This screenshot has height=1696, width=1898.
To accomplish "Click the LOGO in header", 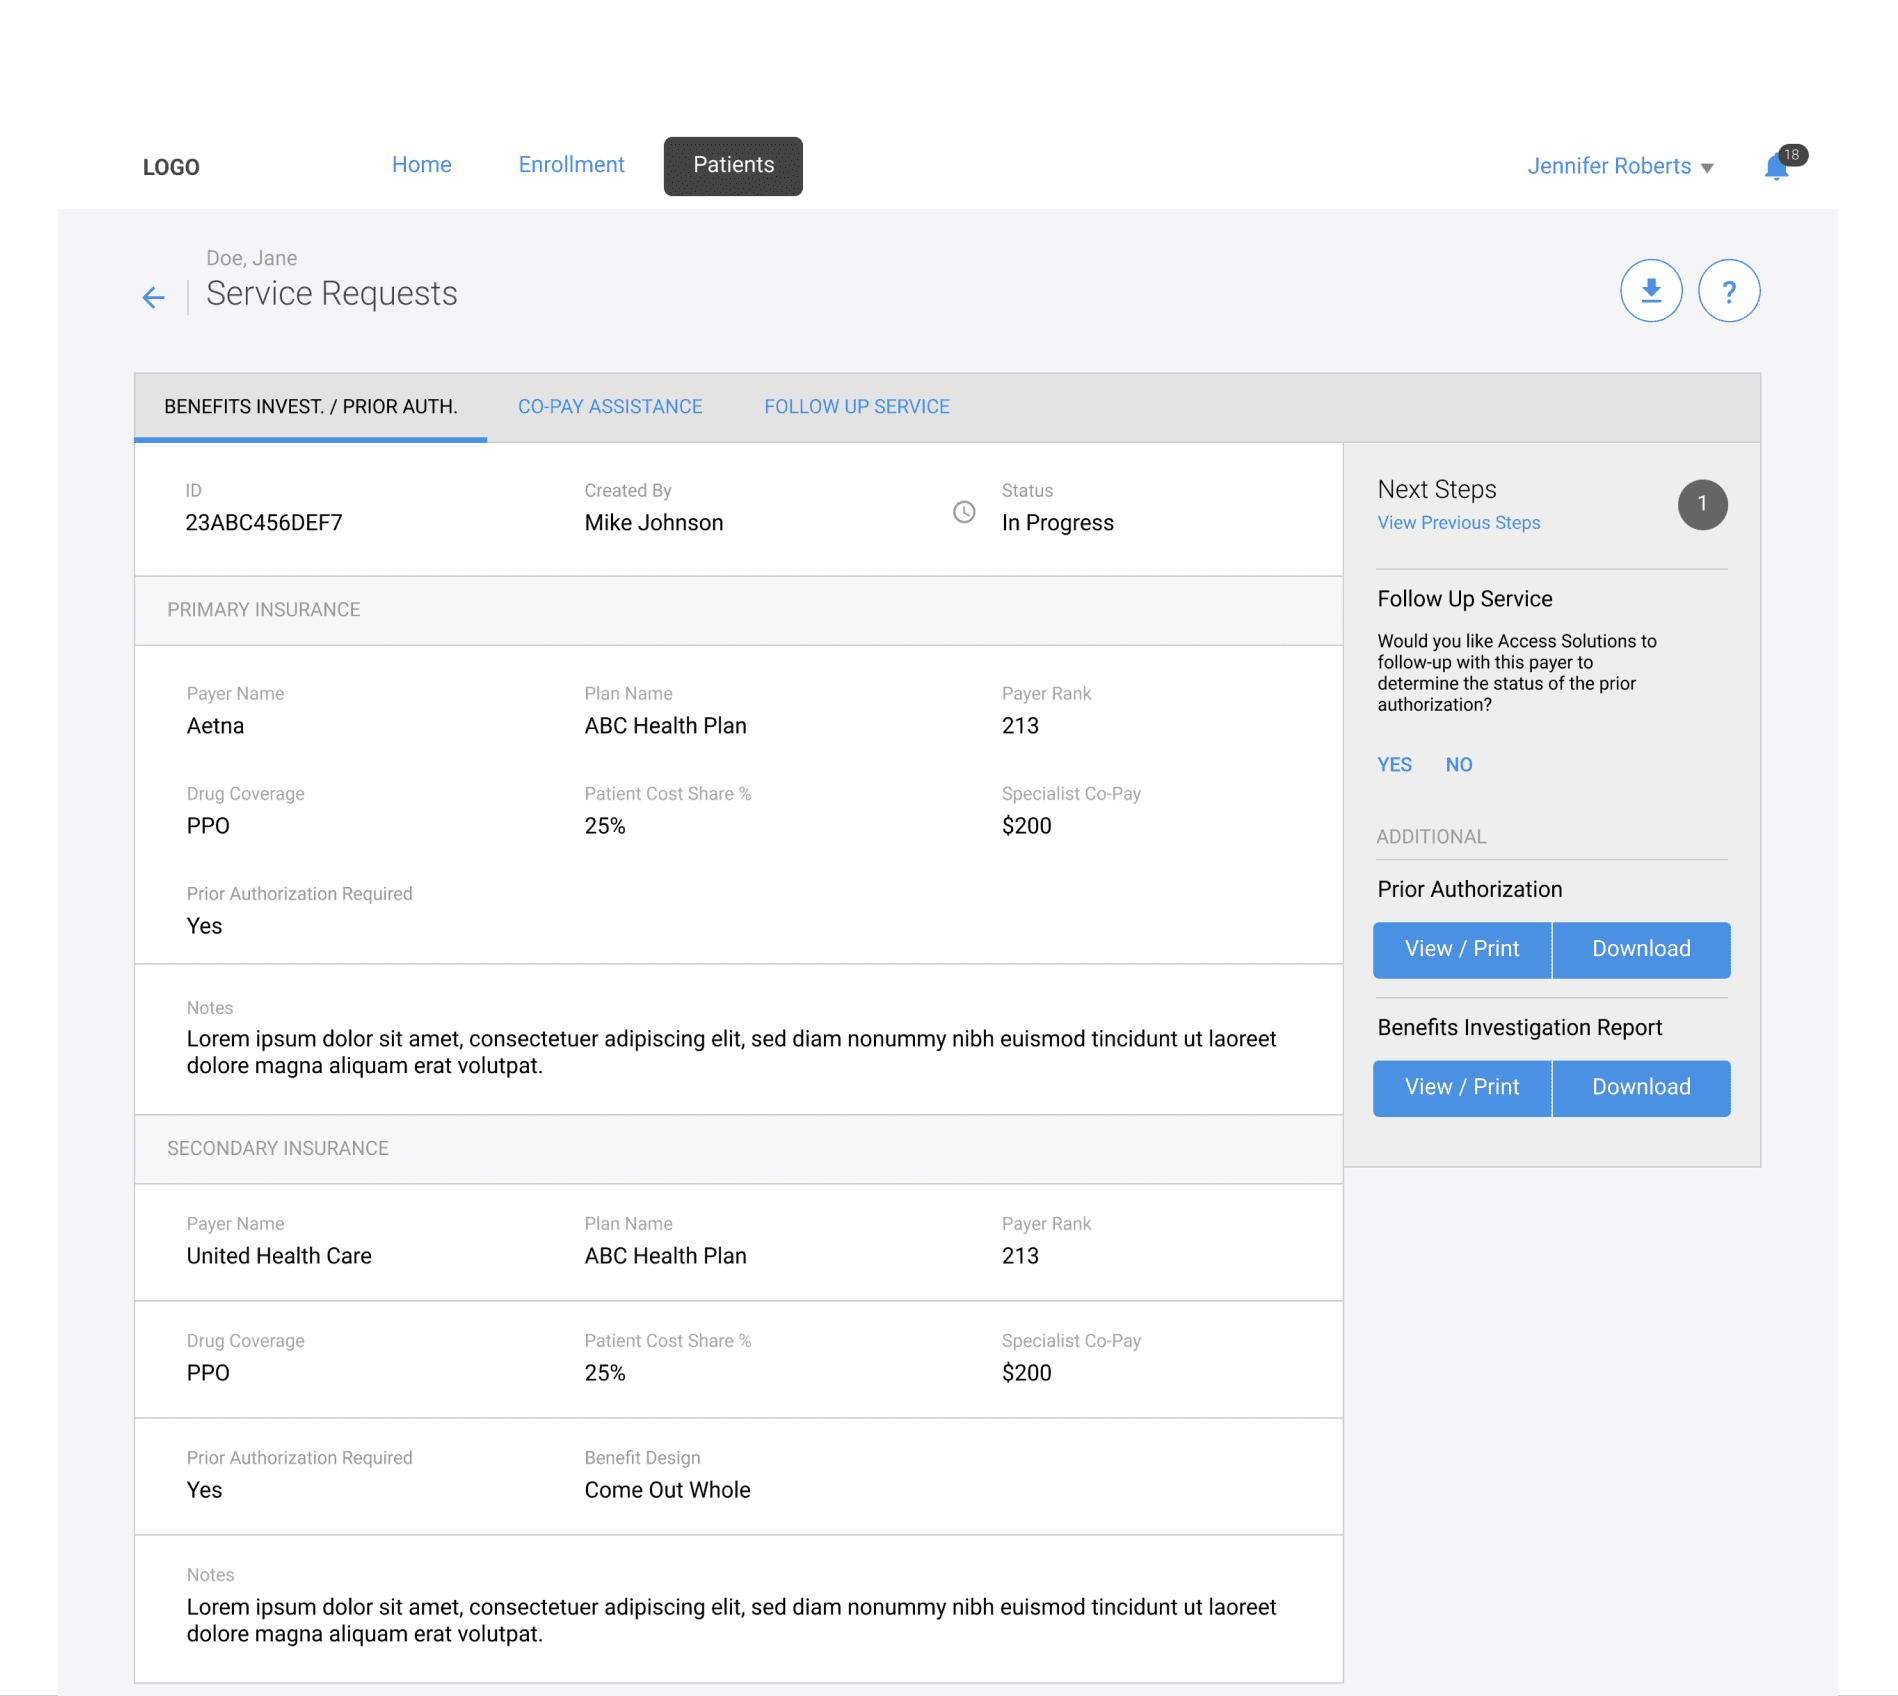I will [171, 167].
